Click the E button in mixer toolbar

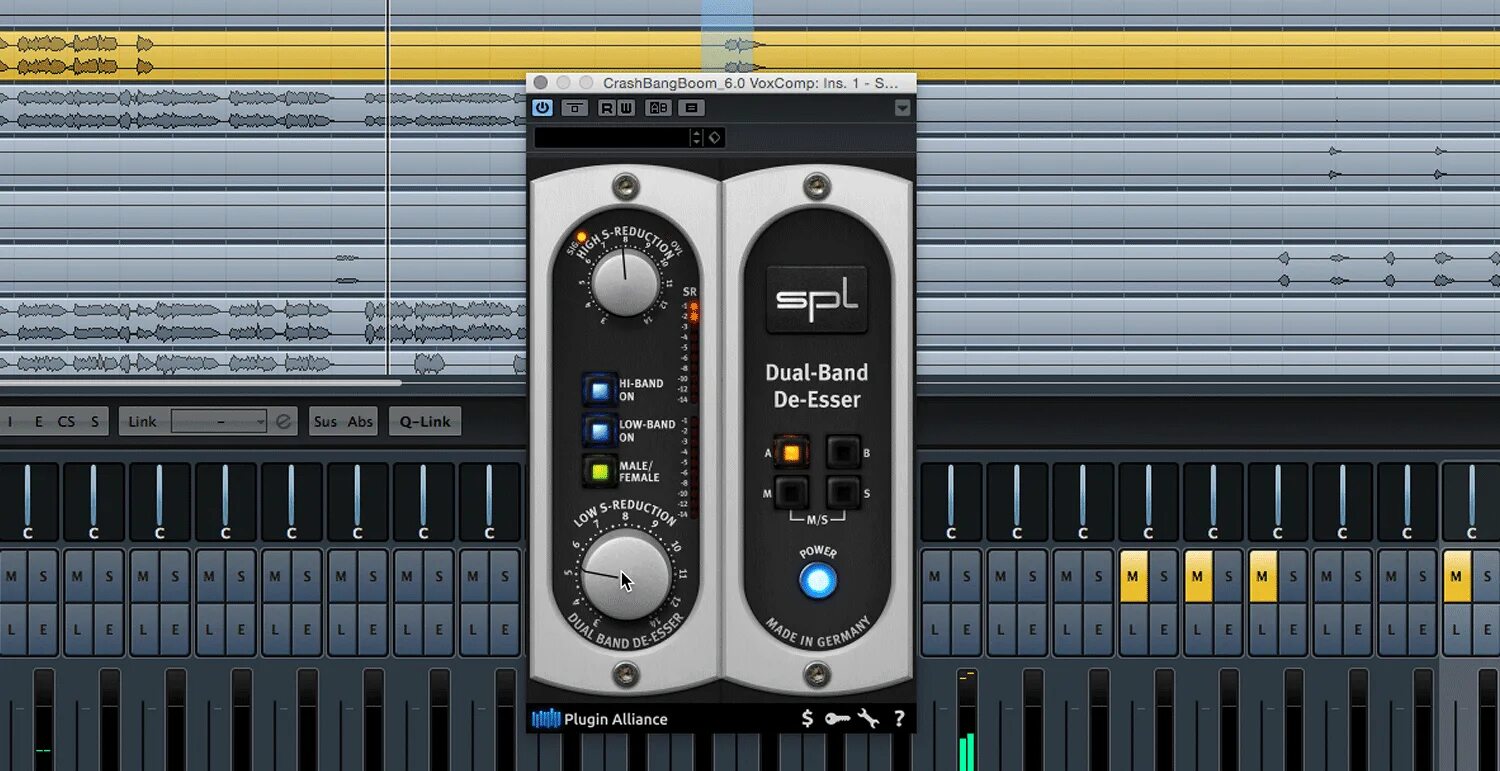pyautogui.click(x=39, y=421)
